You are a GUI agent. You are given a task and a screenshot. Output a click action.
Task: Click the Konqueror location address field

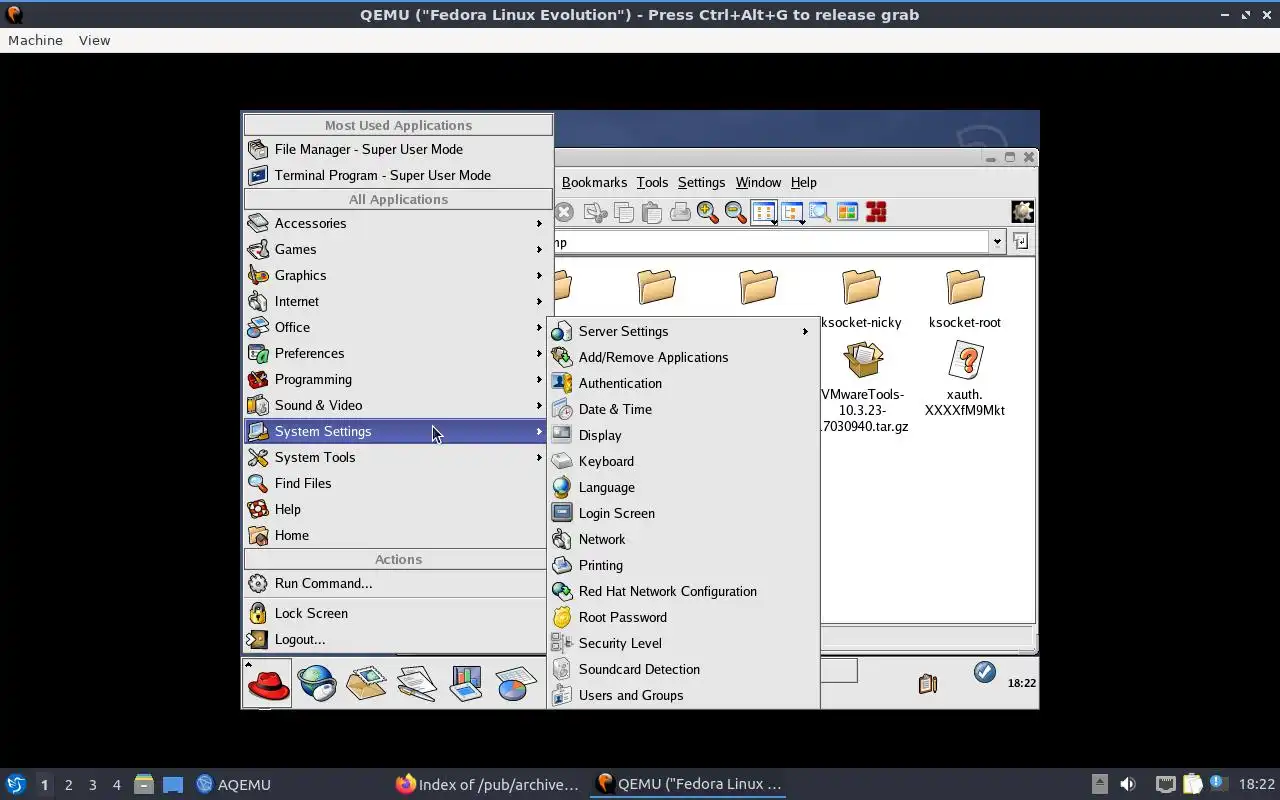tap(771, 241)
